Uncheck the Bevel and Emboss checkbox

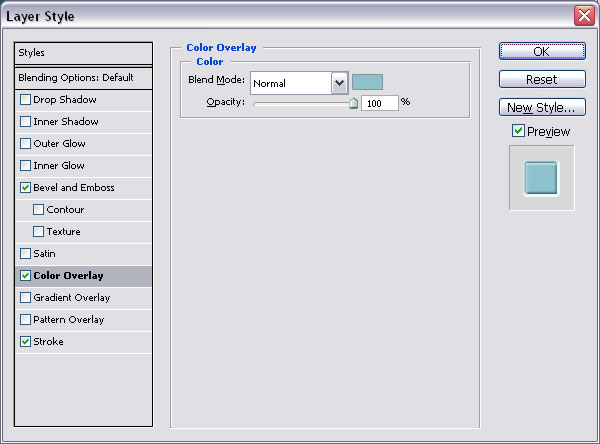(x=25, y=188)
